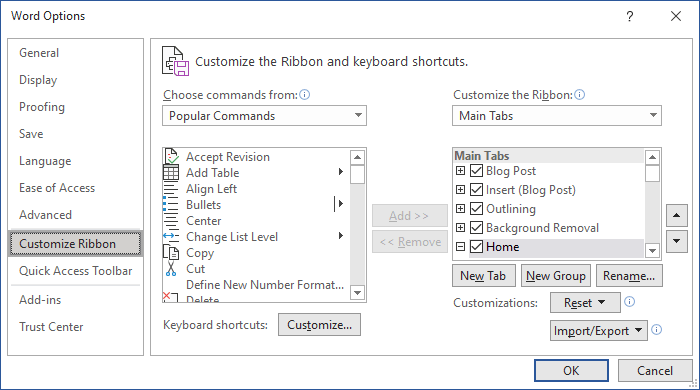
Task: Select the Main Tabs header row
Action: pyautogui.click(x=549, y=156)
